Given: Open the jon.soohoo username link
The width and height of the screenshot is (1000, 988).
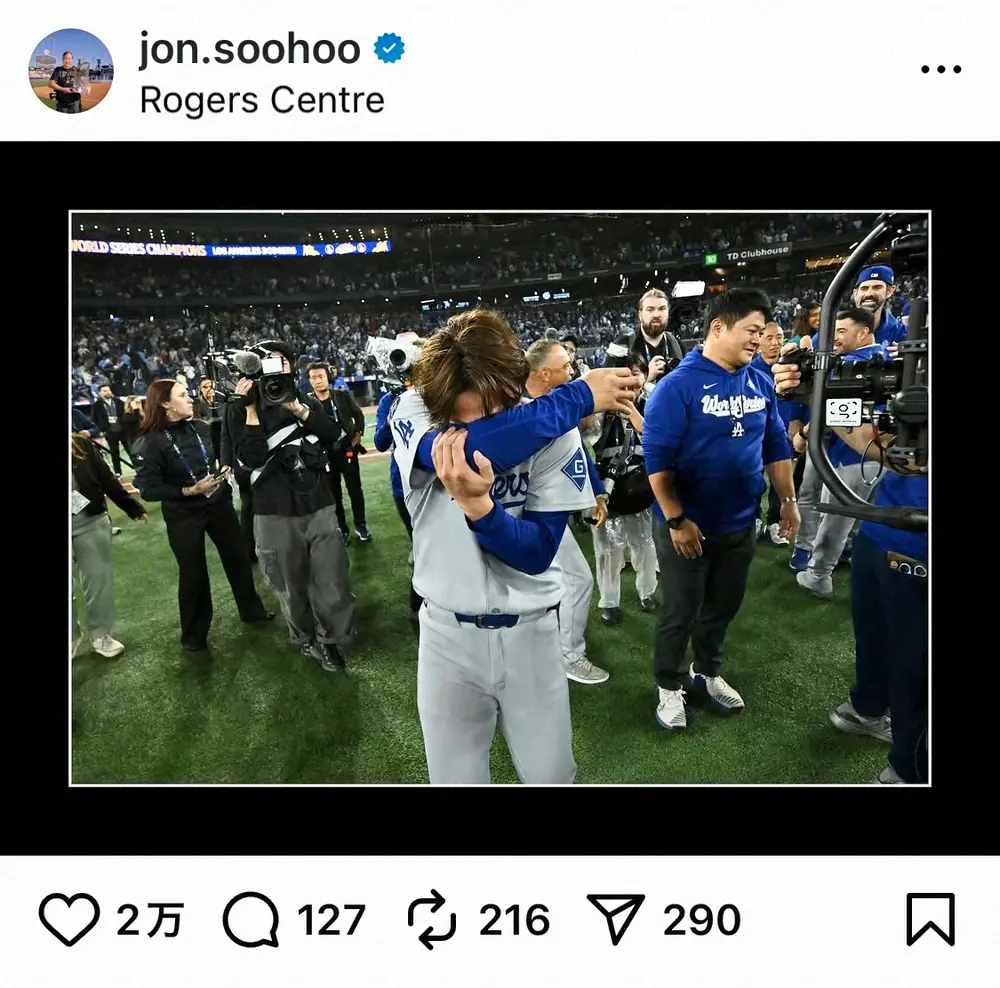Looking at the screenshot, I should pyautogui.click(x=249, y=49).
